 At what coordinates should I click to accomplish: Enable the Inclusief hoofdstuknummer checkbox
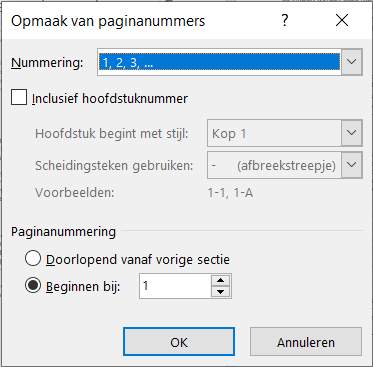click(19, 98)
